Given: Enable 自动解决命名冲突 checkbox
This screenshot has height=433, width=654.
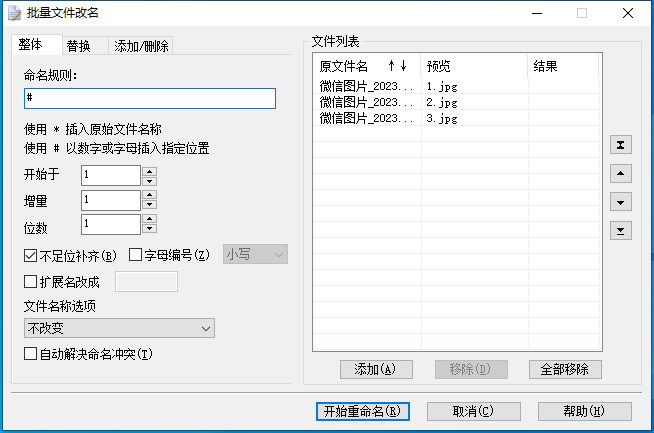Looking at the screenshot, I should pyautogui.click(x=29, y=354).
